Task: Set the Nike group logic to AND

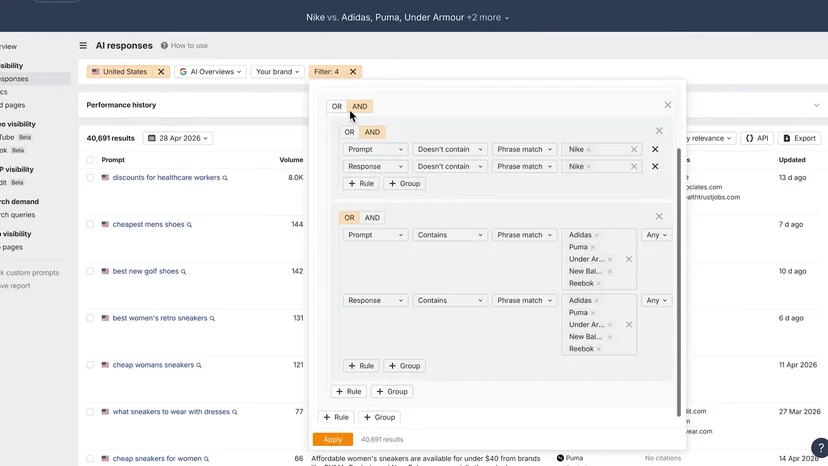Action: point(372,132)
